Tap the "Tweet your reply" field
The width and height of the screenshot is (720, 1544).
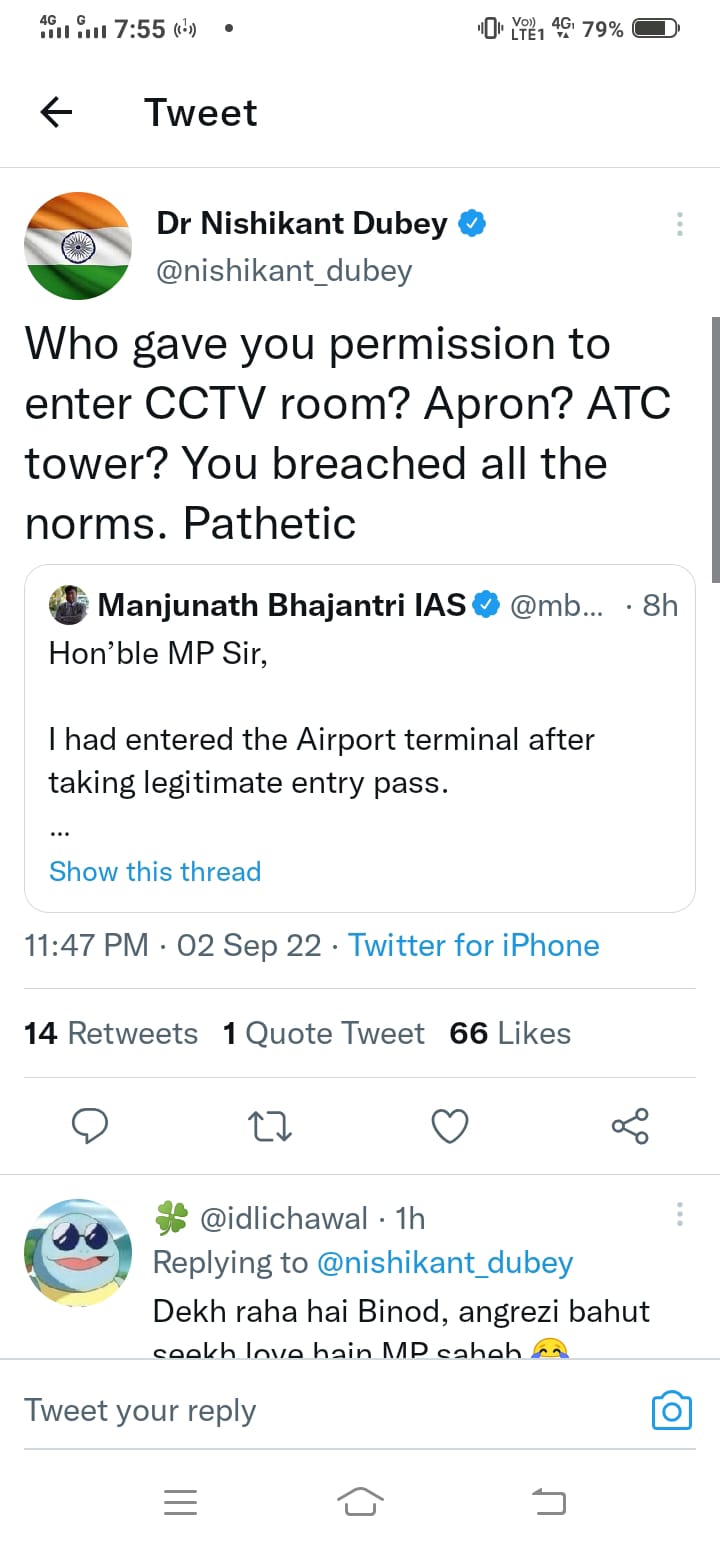click(x=300, y=1410)
